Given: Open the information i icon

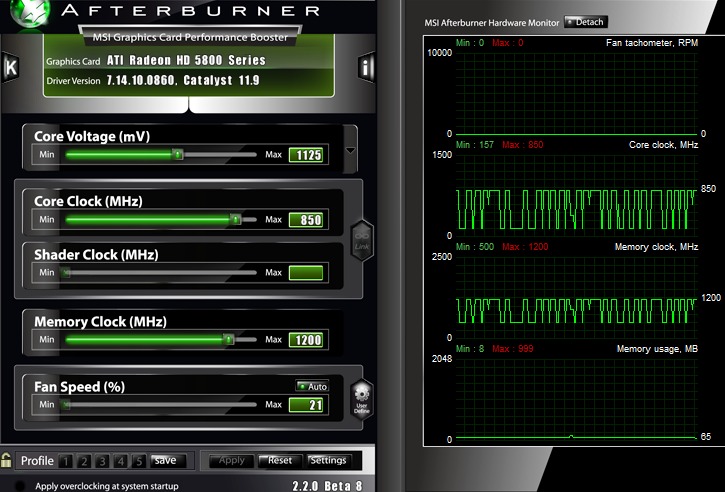Looking at the screenshot, I should point(366,68).
